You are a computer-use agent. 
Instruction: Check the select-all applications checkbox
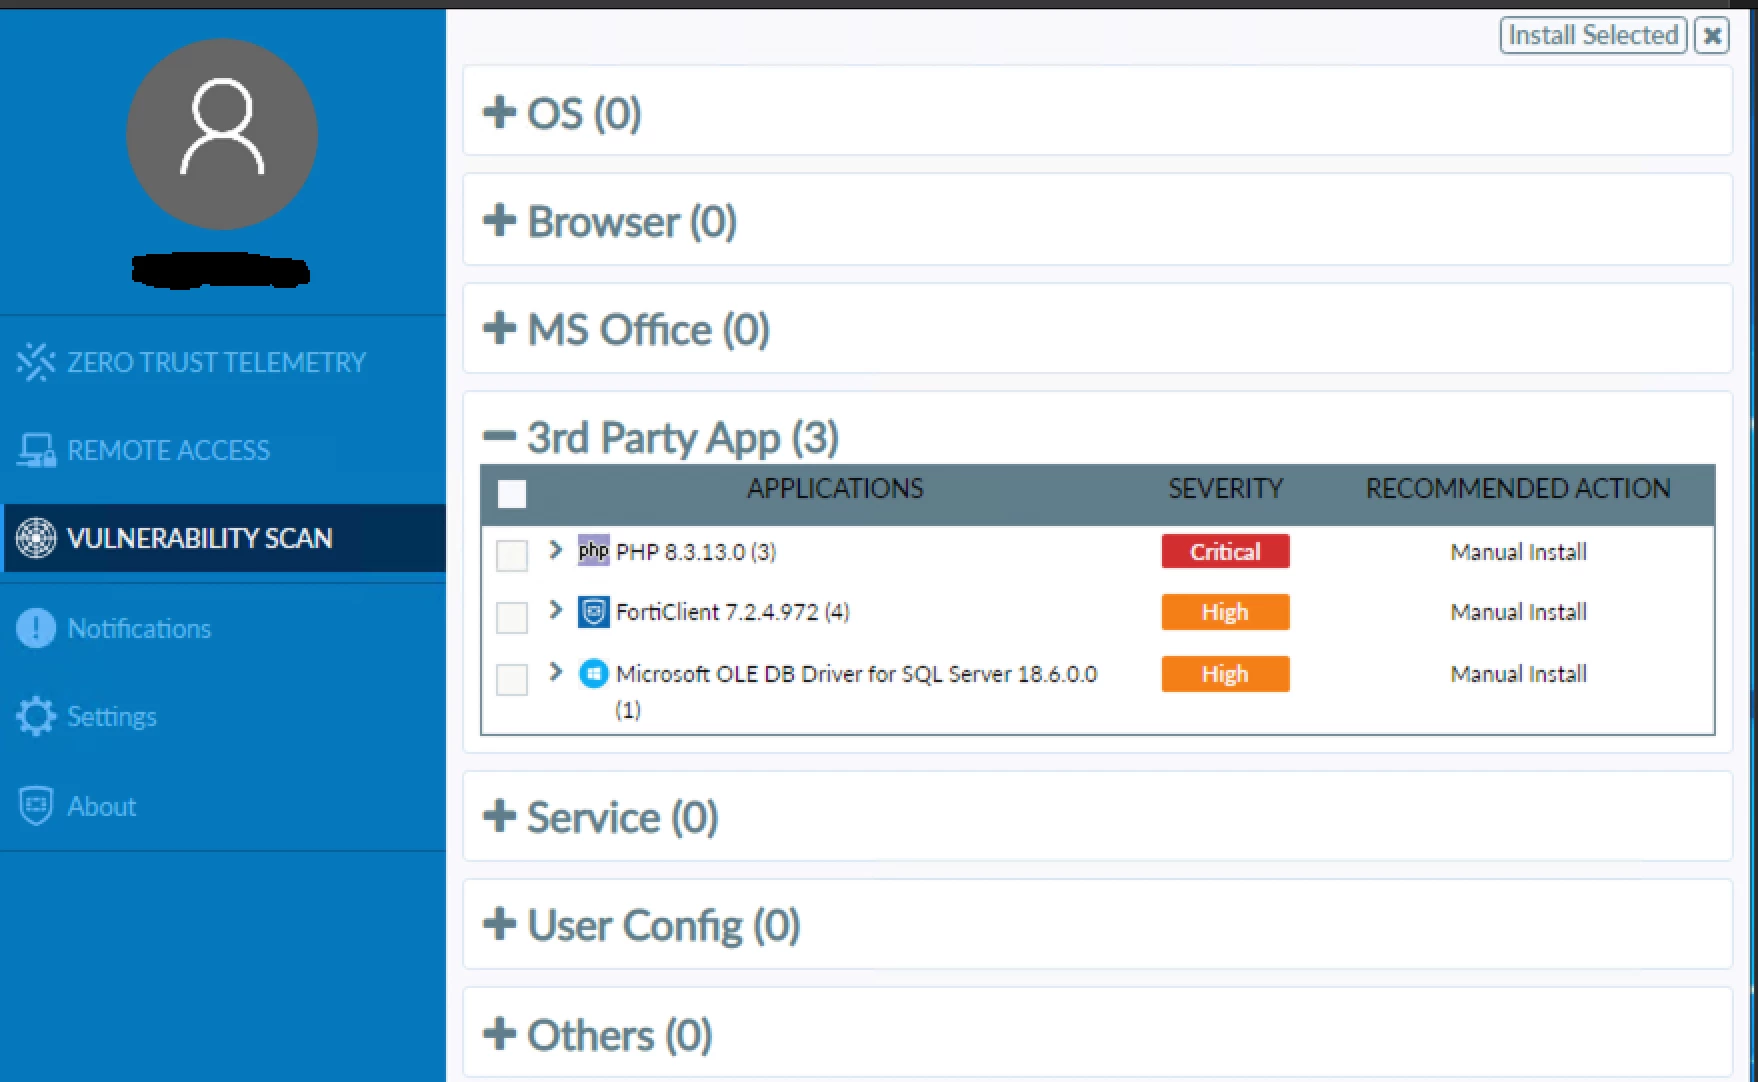coord(512,494)
